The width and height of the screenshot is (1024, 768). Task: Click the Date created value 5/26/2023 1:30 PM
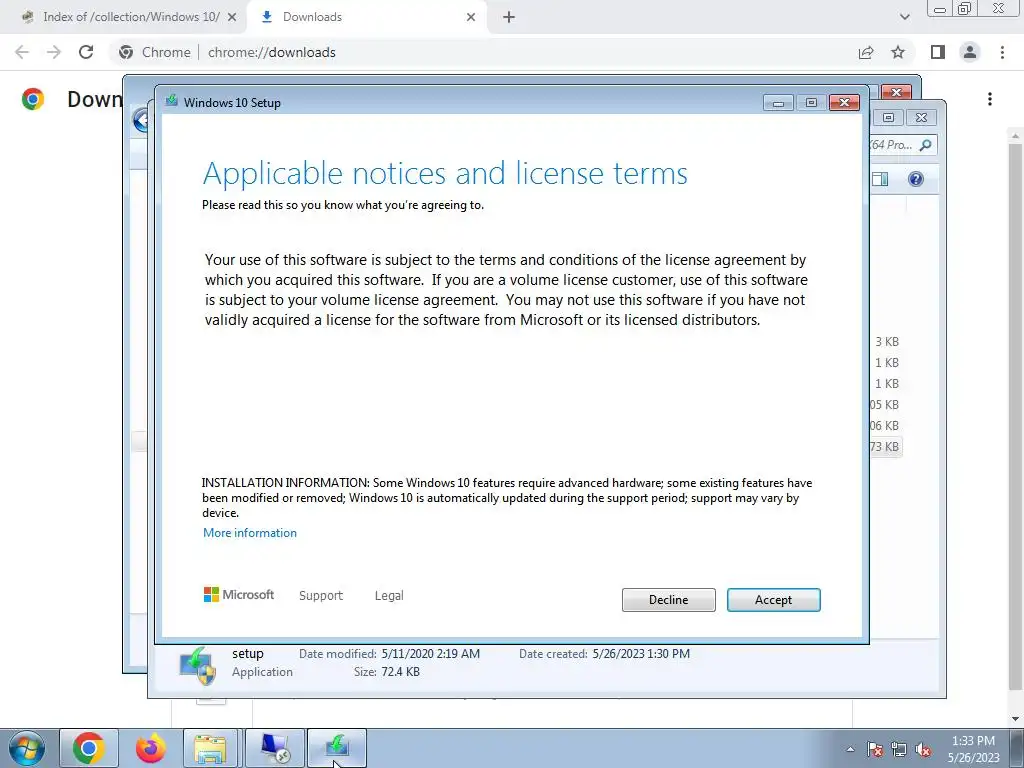click(x=641, y=654)
